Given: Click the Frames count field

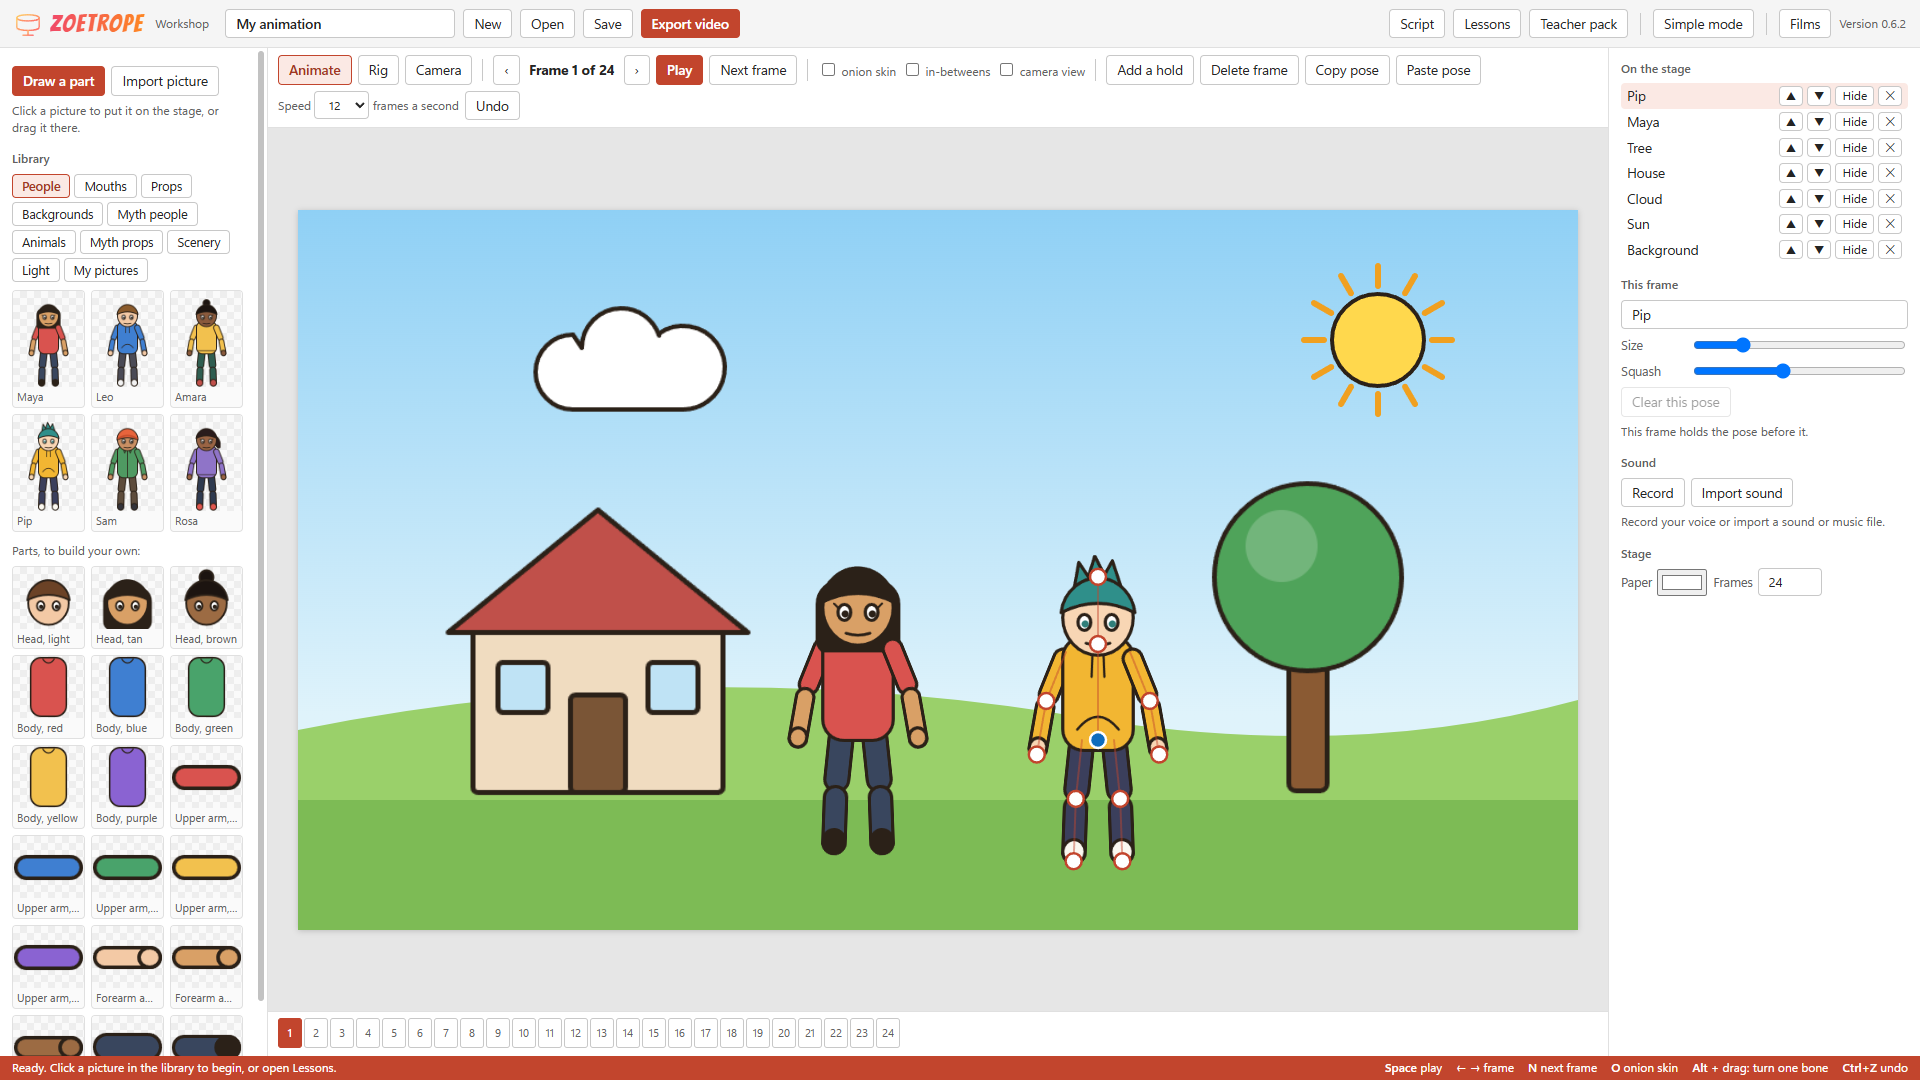Looking at the screenshot, I should (1790, 583).
